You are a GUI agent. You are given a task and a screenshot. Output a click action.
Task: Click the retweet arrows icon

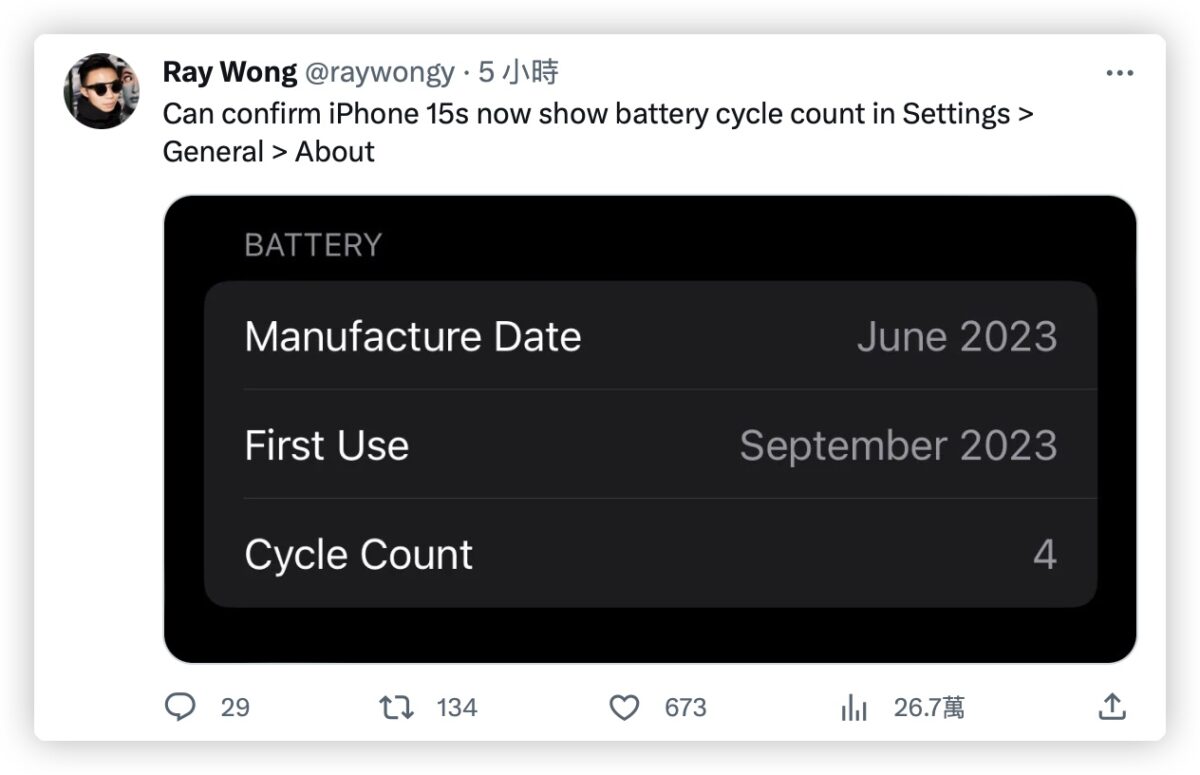click(x=396, y=708)
